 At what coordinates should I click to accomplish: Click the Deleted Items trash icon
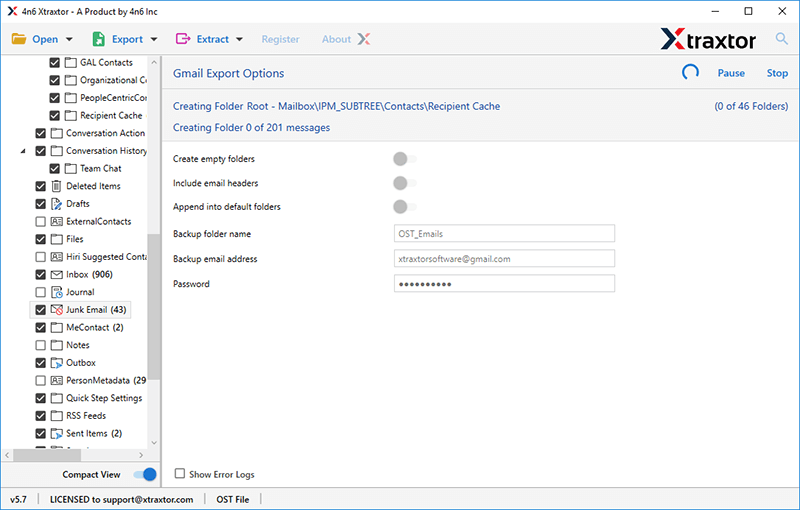pos(56,186)
